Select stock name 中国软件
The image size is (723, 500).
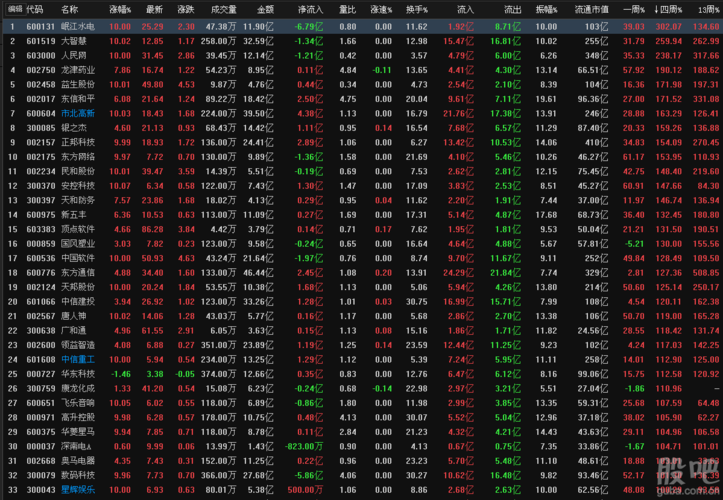point(78,258)
